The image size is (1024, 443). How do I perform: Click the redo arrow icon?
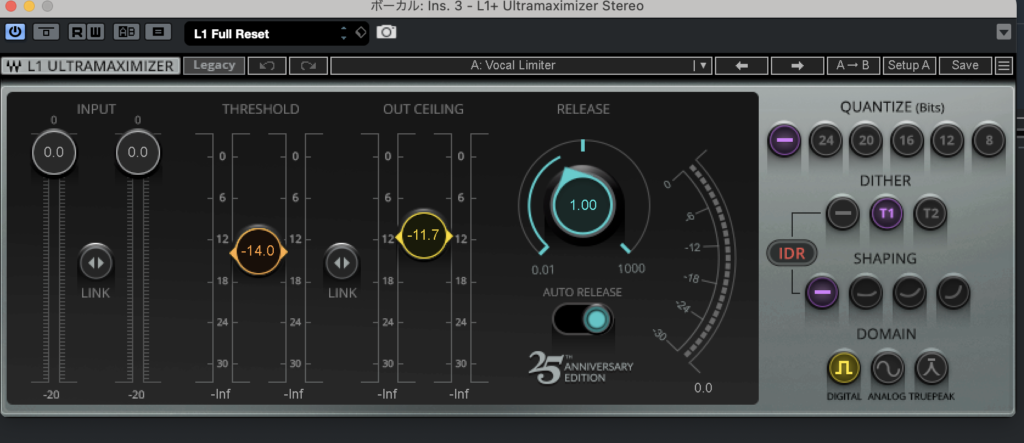[x=307, y=66]
